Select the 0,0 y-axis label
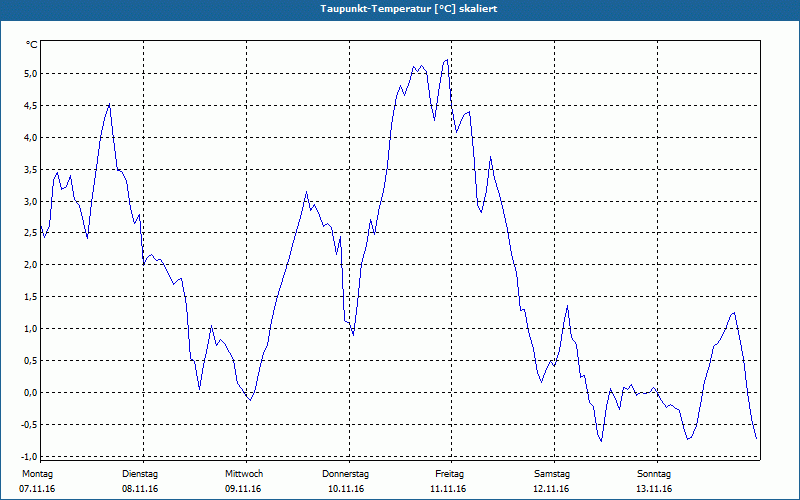Viewport: 800px width, 500px height. pyautogui.click(x=30, y=392)
